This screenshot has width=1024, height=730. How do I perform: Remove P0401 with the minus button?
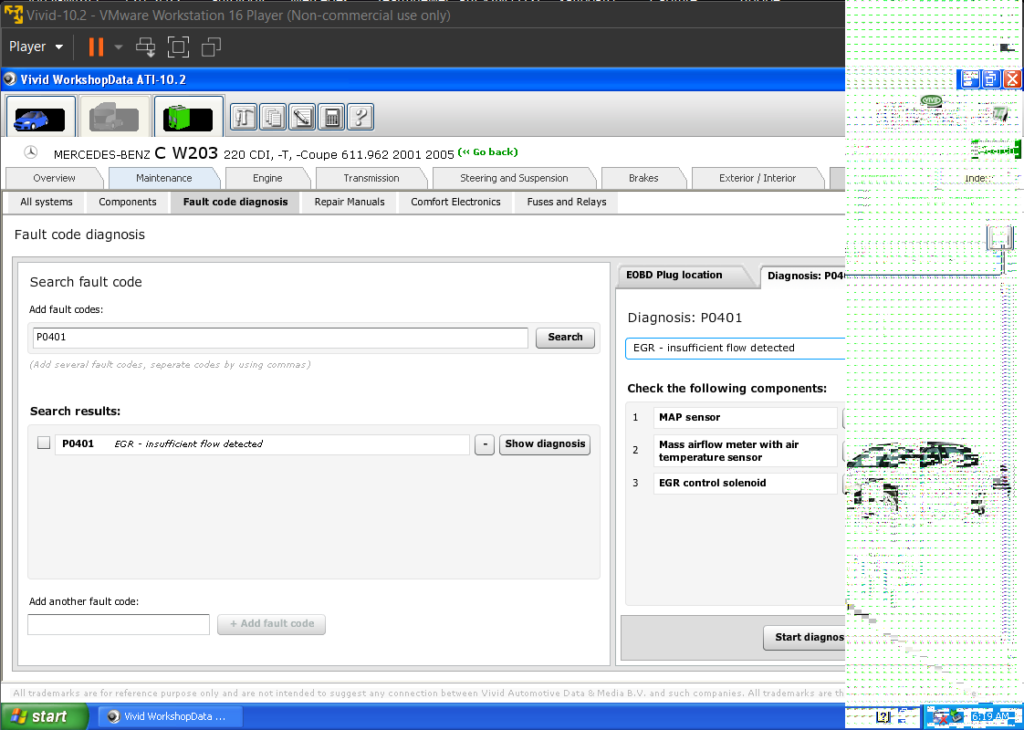point(484,445)
